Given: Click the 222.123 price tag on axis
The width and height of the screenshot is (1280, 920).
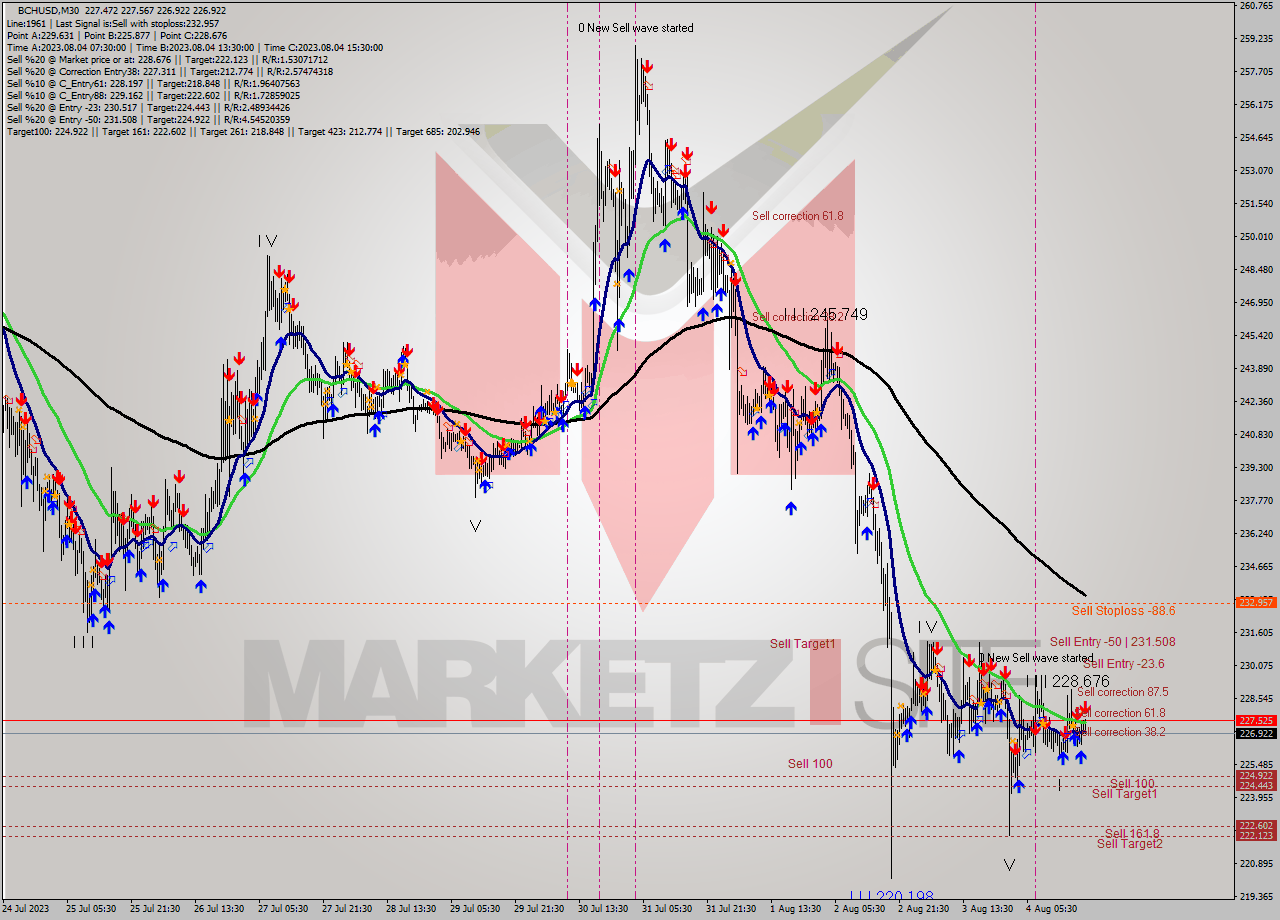Looking at the screenshot, I should (x=1256, y=836).
